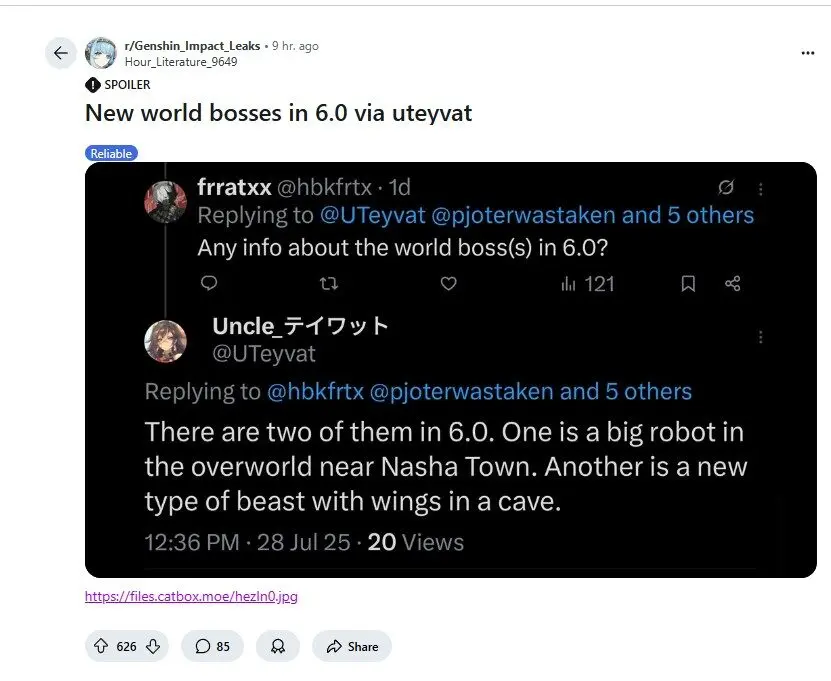
Task: Open the share icon on frratxx's tweet
Action: point(732,283)
